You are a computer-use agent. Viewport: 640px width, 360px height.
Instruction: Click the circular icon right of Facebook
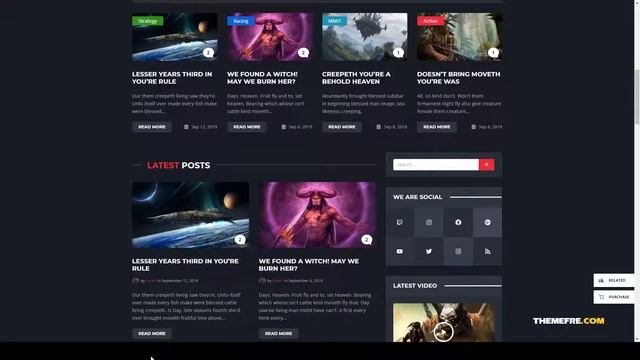click(487, 222)
